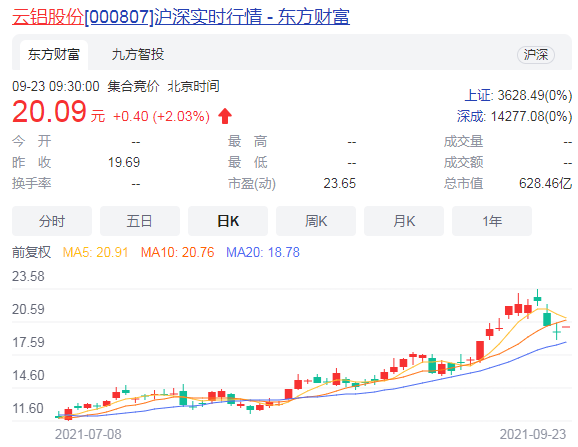Screen dimensions: 578x447
Task: Click the 深成 index quote
Action: [x=515, y=116]
